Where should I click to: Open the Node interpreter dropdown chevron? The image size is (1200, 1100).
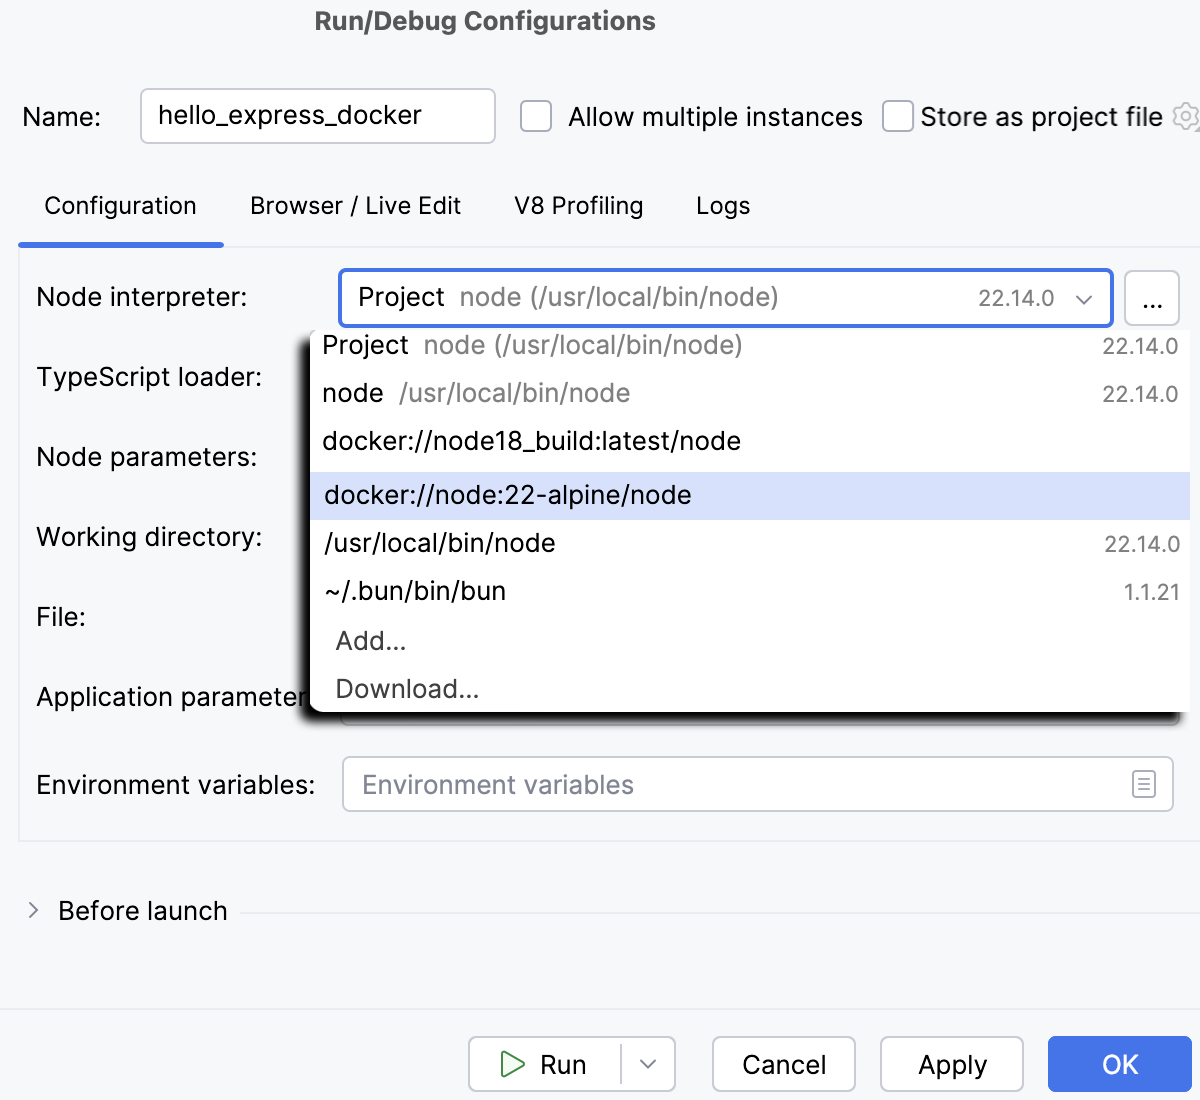[1084, 297]
